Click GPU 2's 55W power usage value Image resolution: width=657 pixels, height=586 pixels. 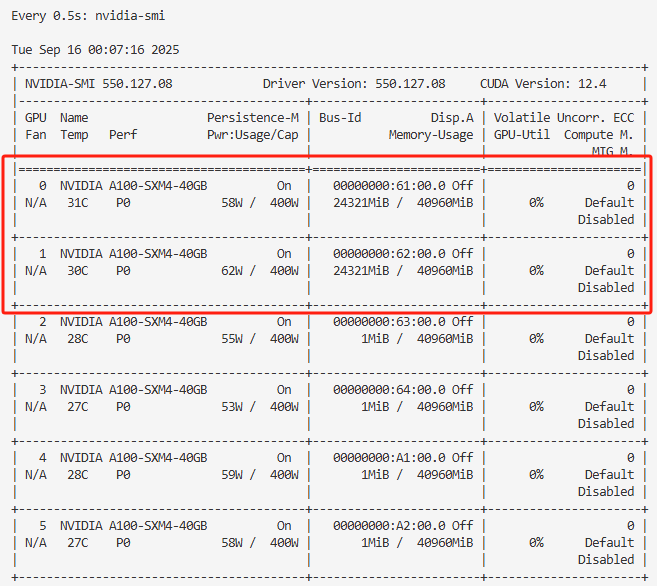233,338
